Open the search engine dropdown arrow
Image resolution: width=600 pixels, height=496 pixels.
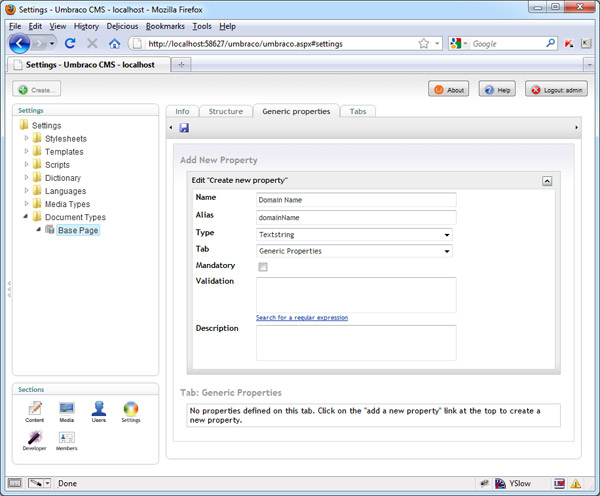465,43
